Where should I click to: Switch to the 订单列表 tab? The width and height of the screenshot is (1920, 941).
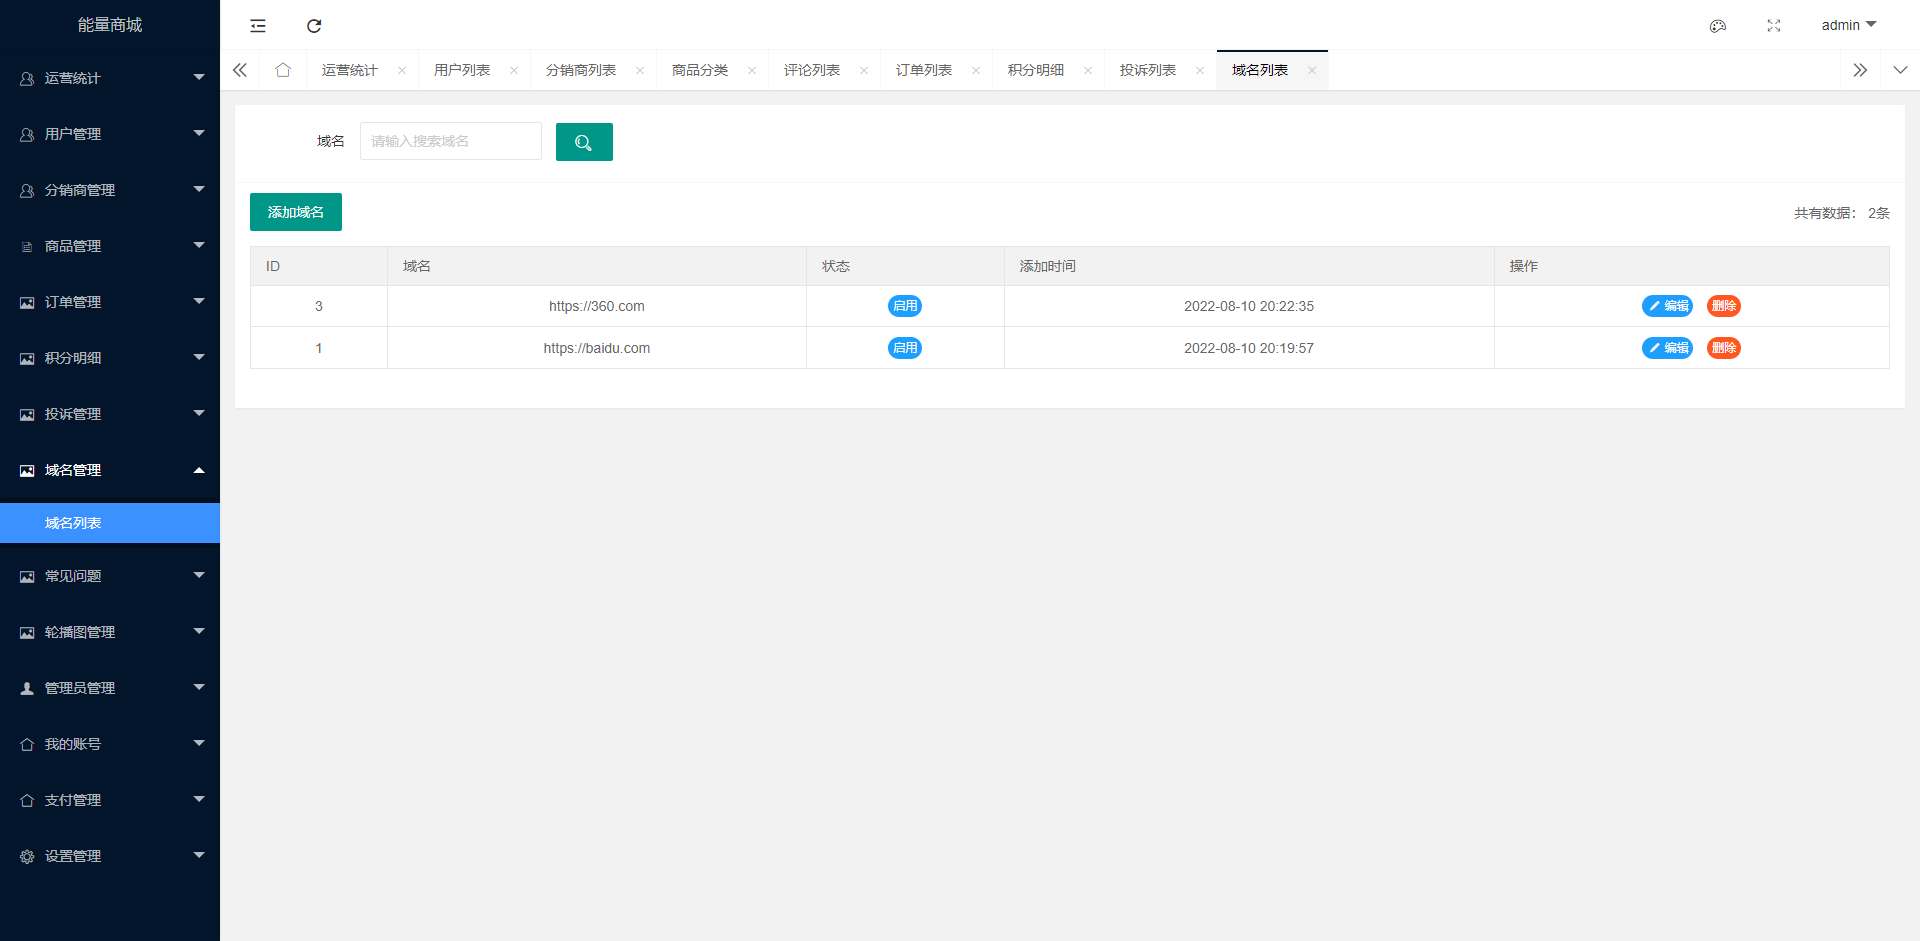pos(923,70)
